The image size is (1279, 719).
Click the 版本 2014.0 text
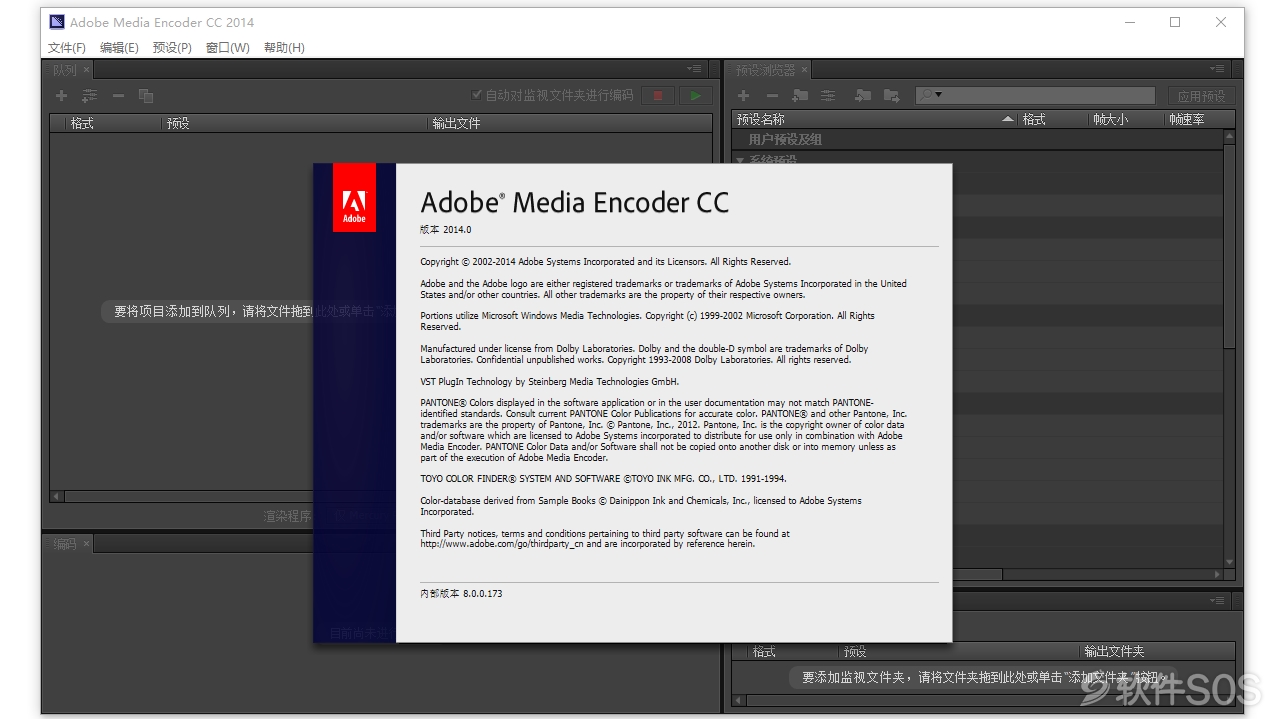tap(446, 230)
